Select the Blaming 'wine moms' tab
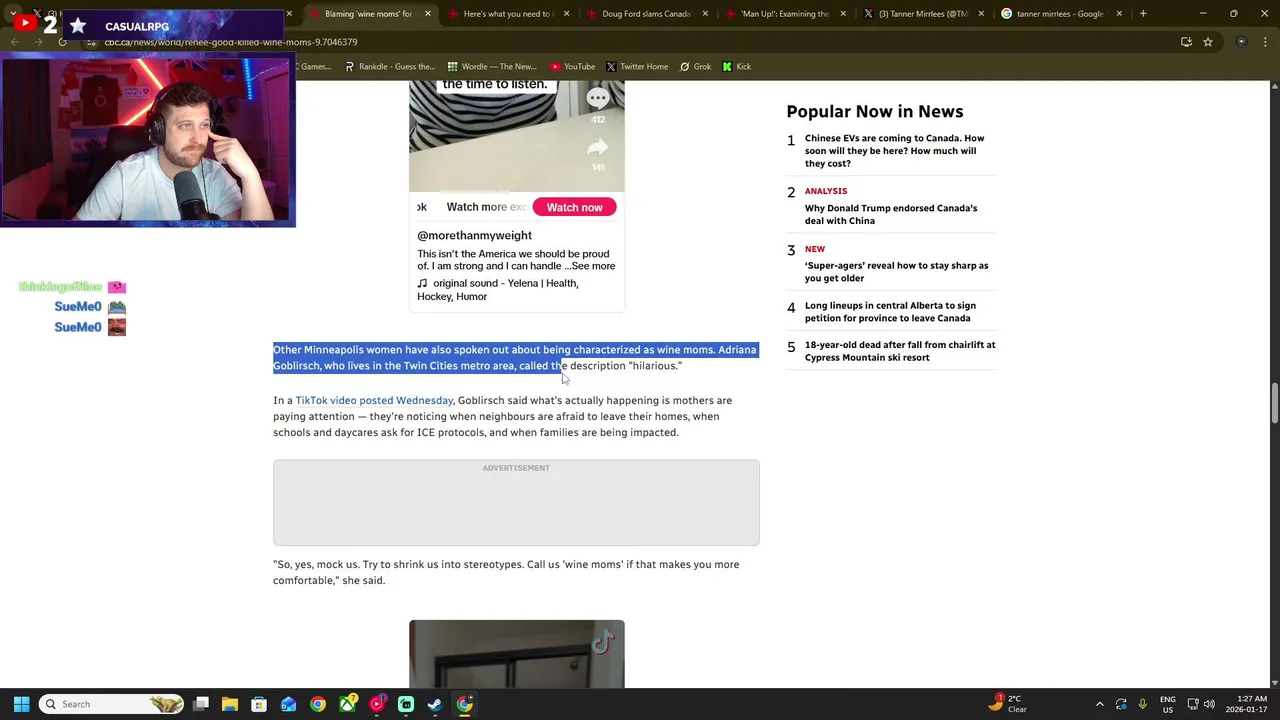The image size is (1280, 720). 366,14
